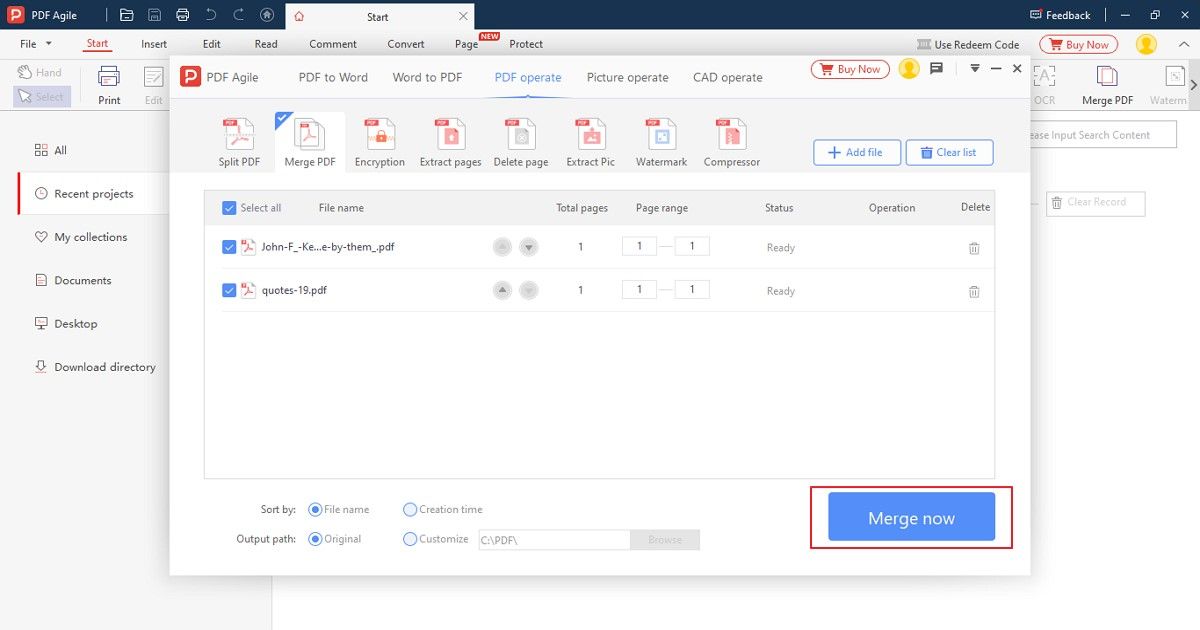Click the open folder icon in title bar
The height and width of the screenshot is (630, 1200).
(x=126, y=15)
